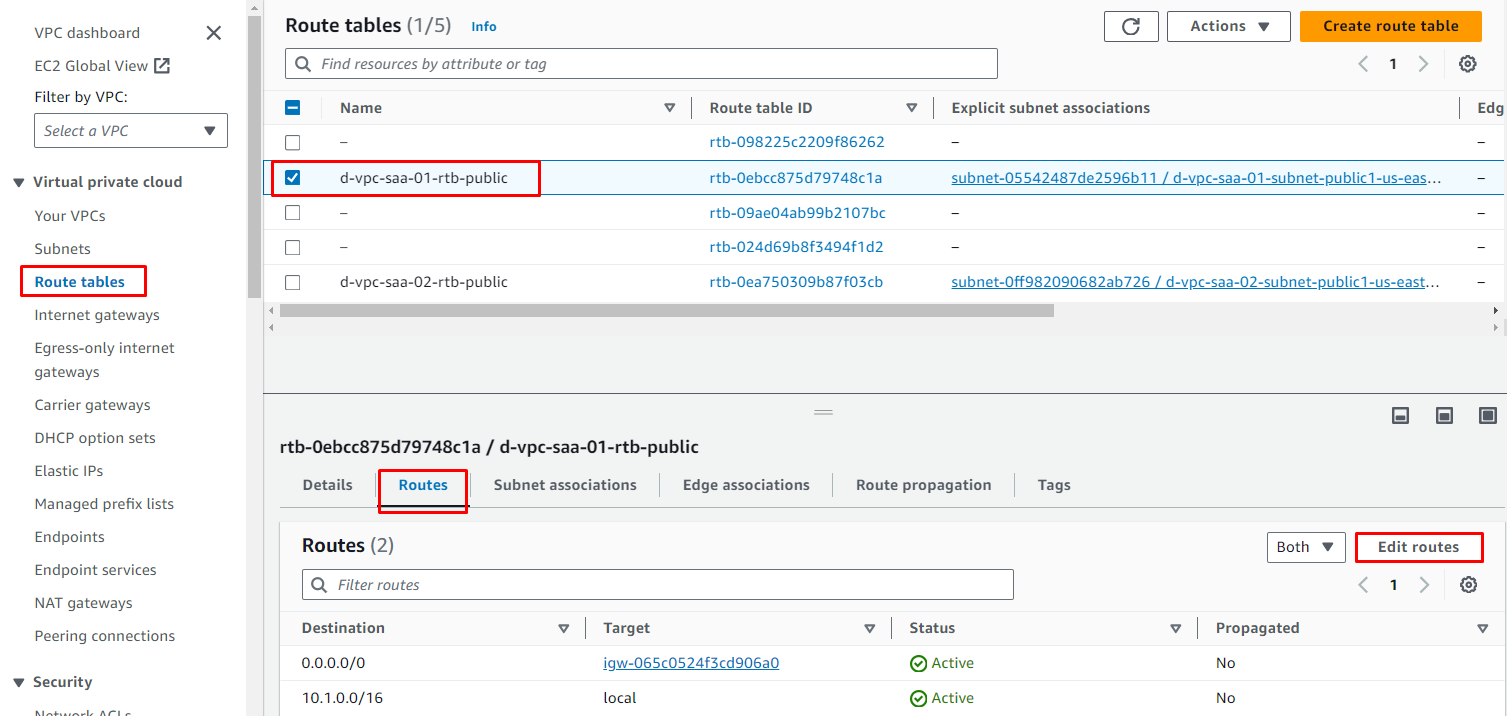Collapse details pane to bottom
The height and width of the screenshot is (716, 1507).
click(1401, 415)
